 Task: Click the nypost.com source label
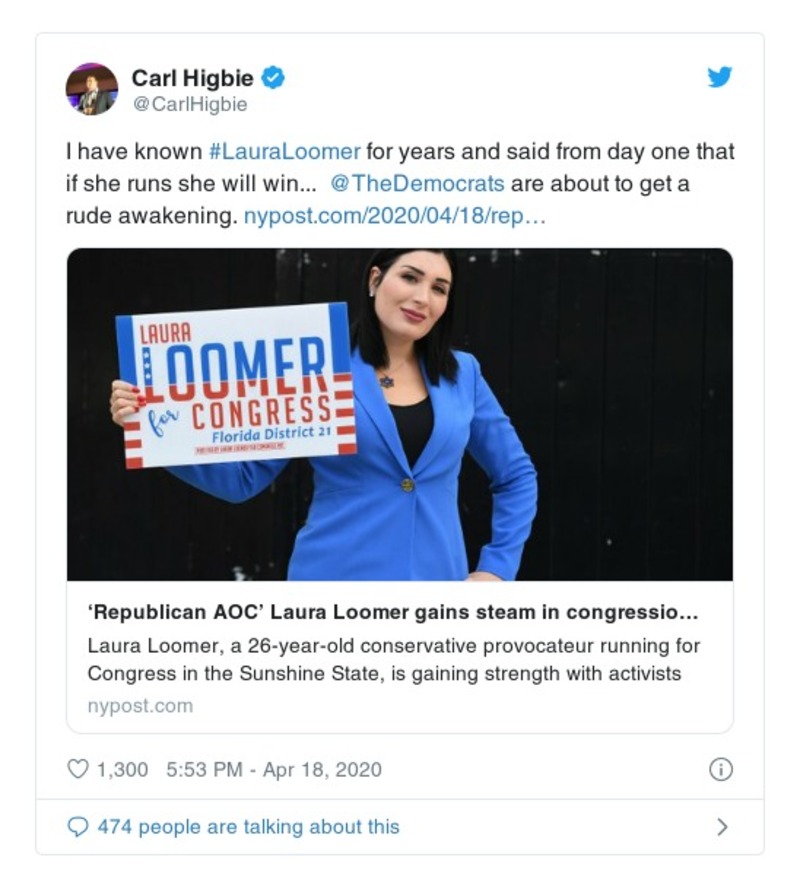140,706
